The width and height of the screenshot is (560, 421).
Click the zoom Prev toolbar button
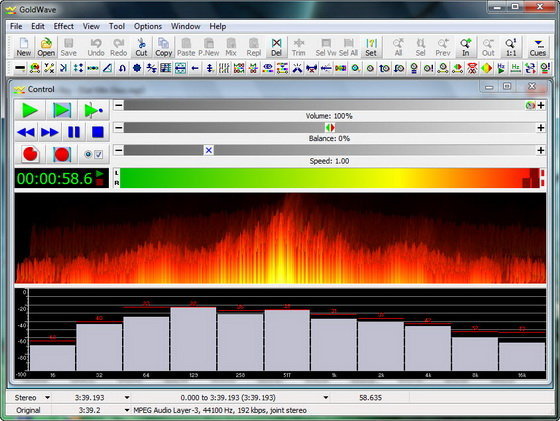pyautogui.click(x=443, y=47)
